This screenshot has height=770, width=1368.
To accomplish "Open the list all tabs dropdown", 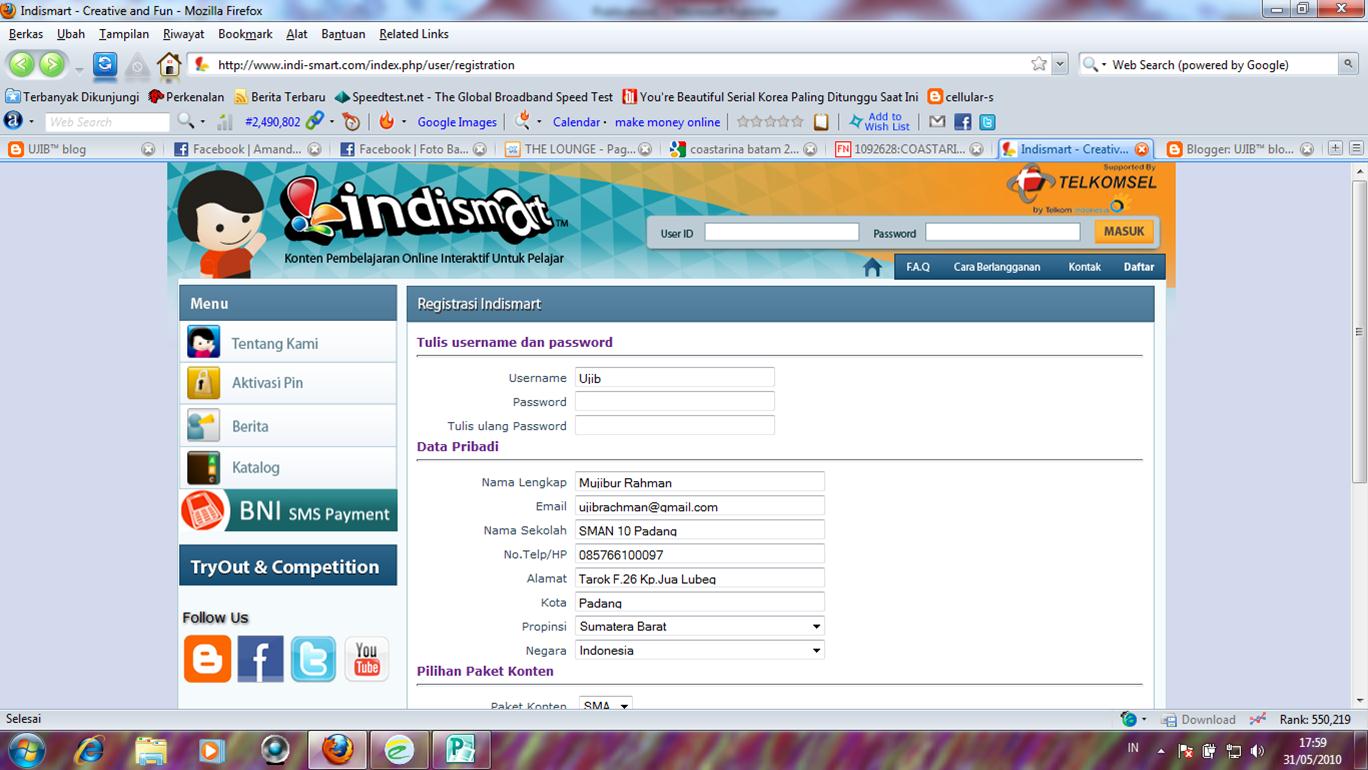I will click(1357, 148).
